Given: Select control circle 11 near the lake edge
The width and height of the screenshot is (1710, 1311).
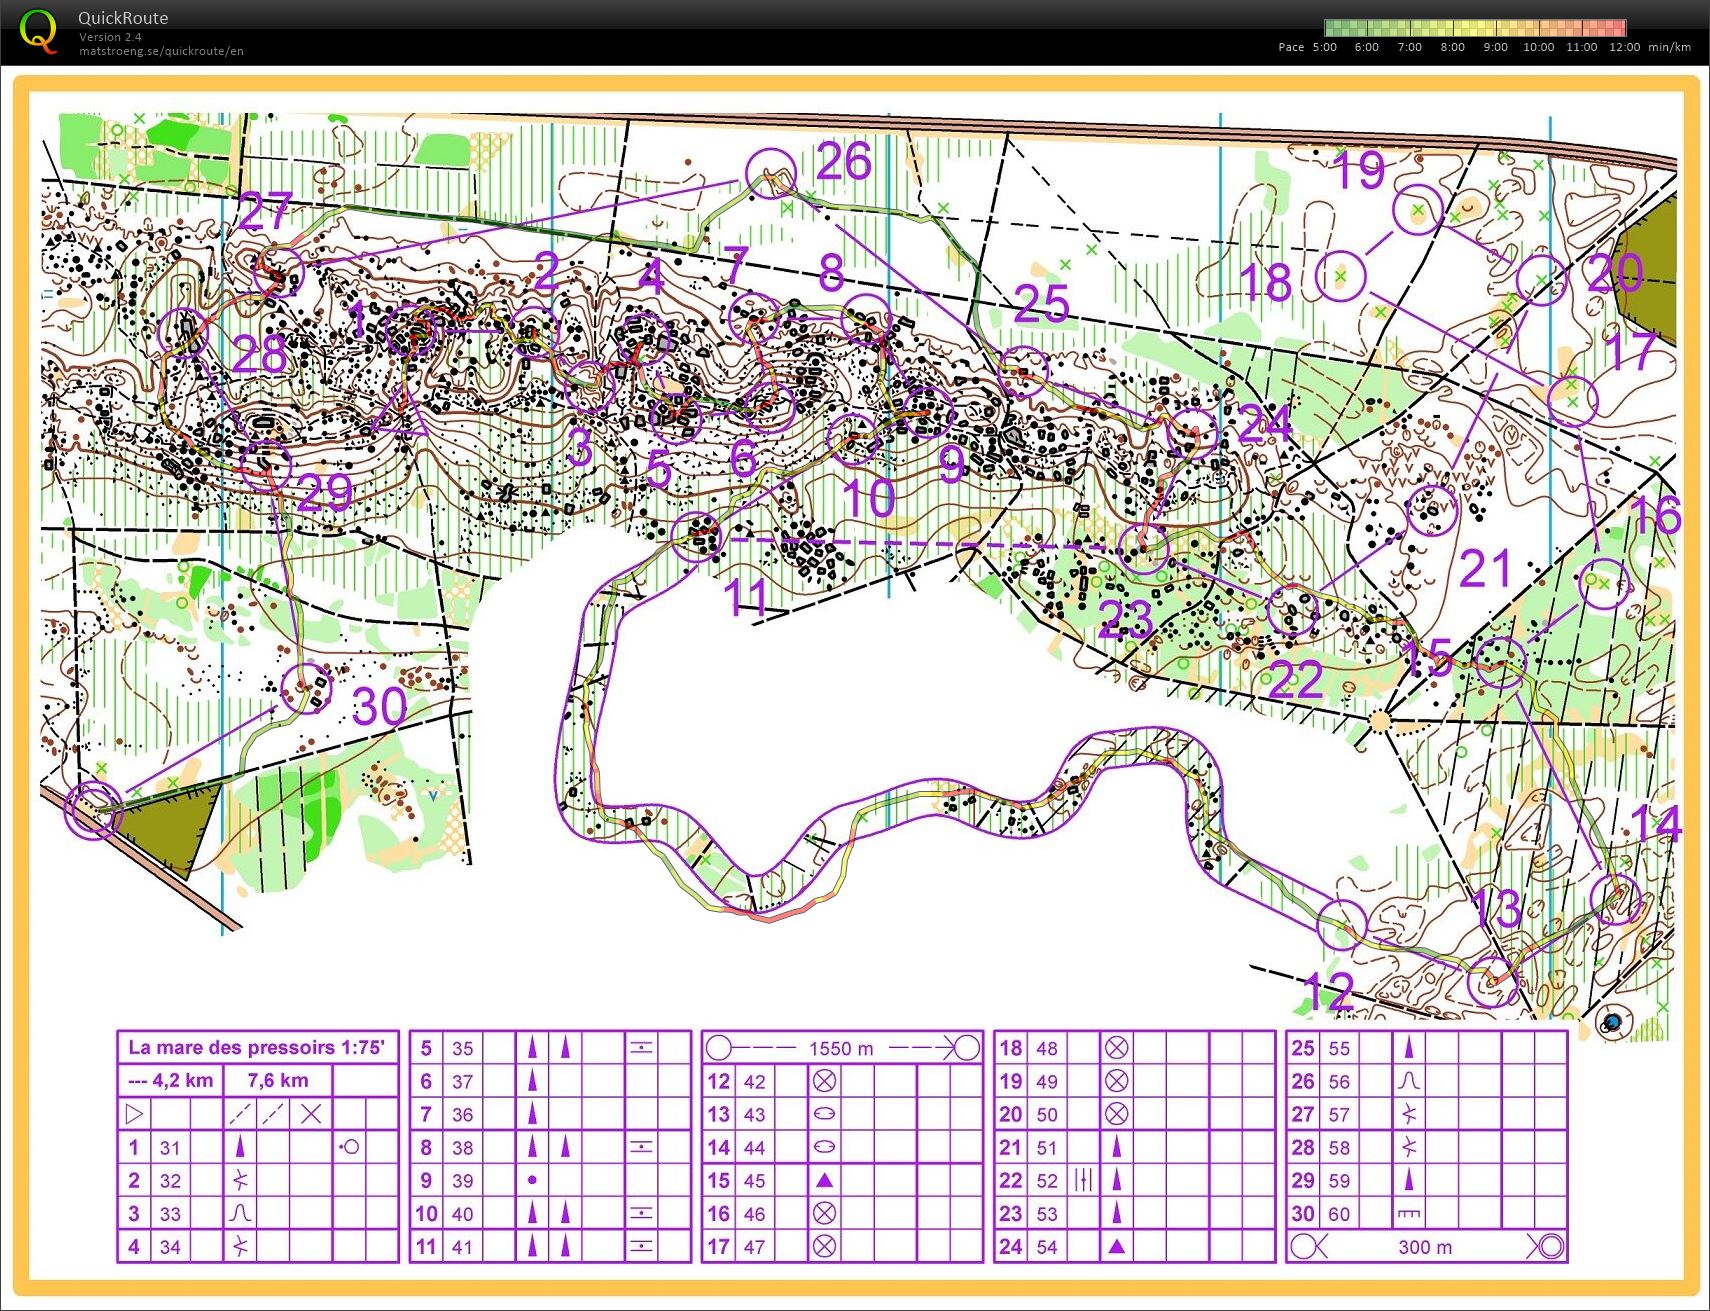Looking at the screenshot, I should [x=698, y=537].
